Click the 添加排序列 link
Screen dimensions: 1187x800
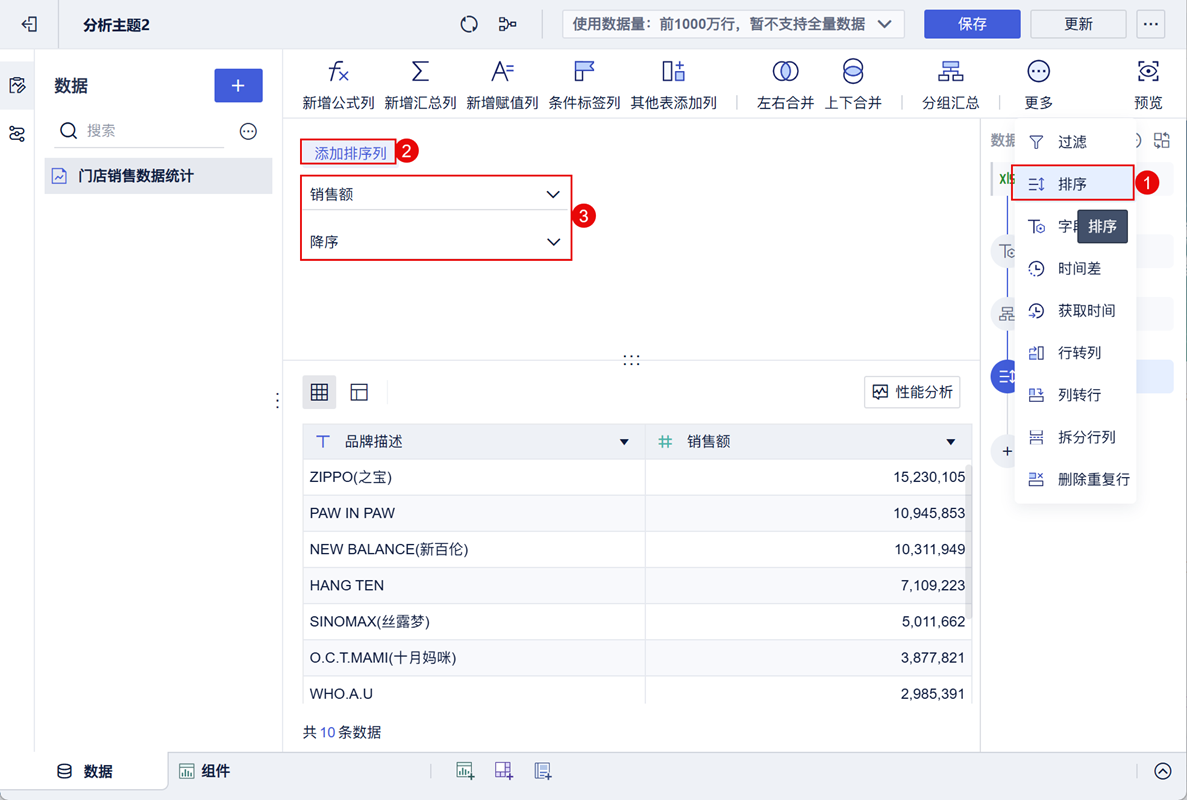coord(350,153)
